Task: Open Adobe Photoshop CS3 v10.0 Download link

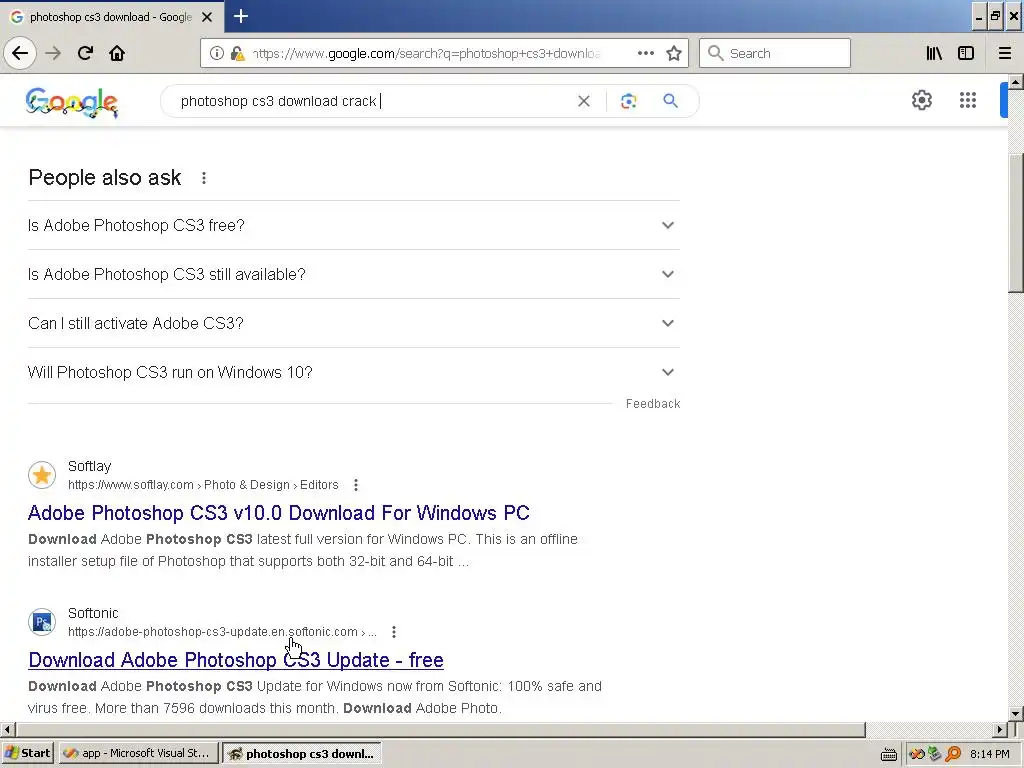Action: 278,513
